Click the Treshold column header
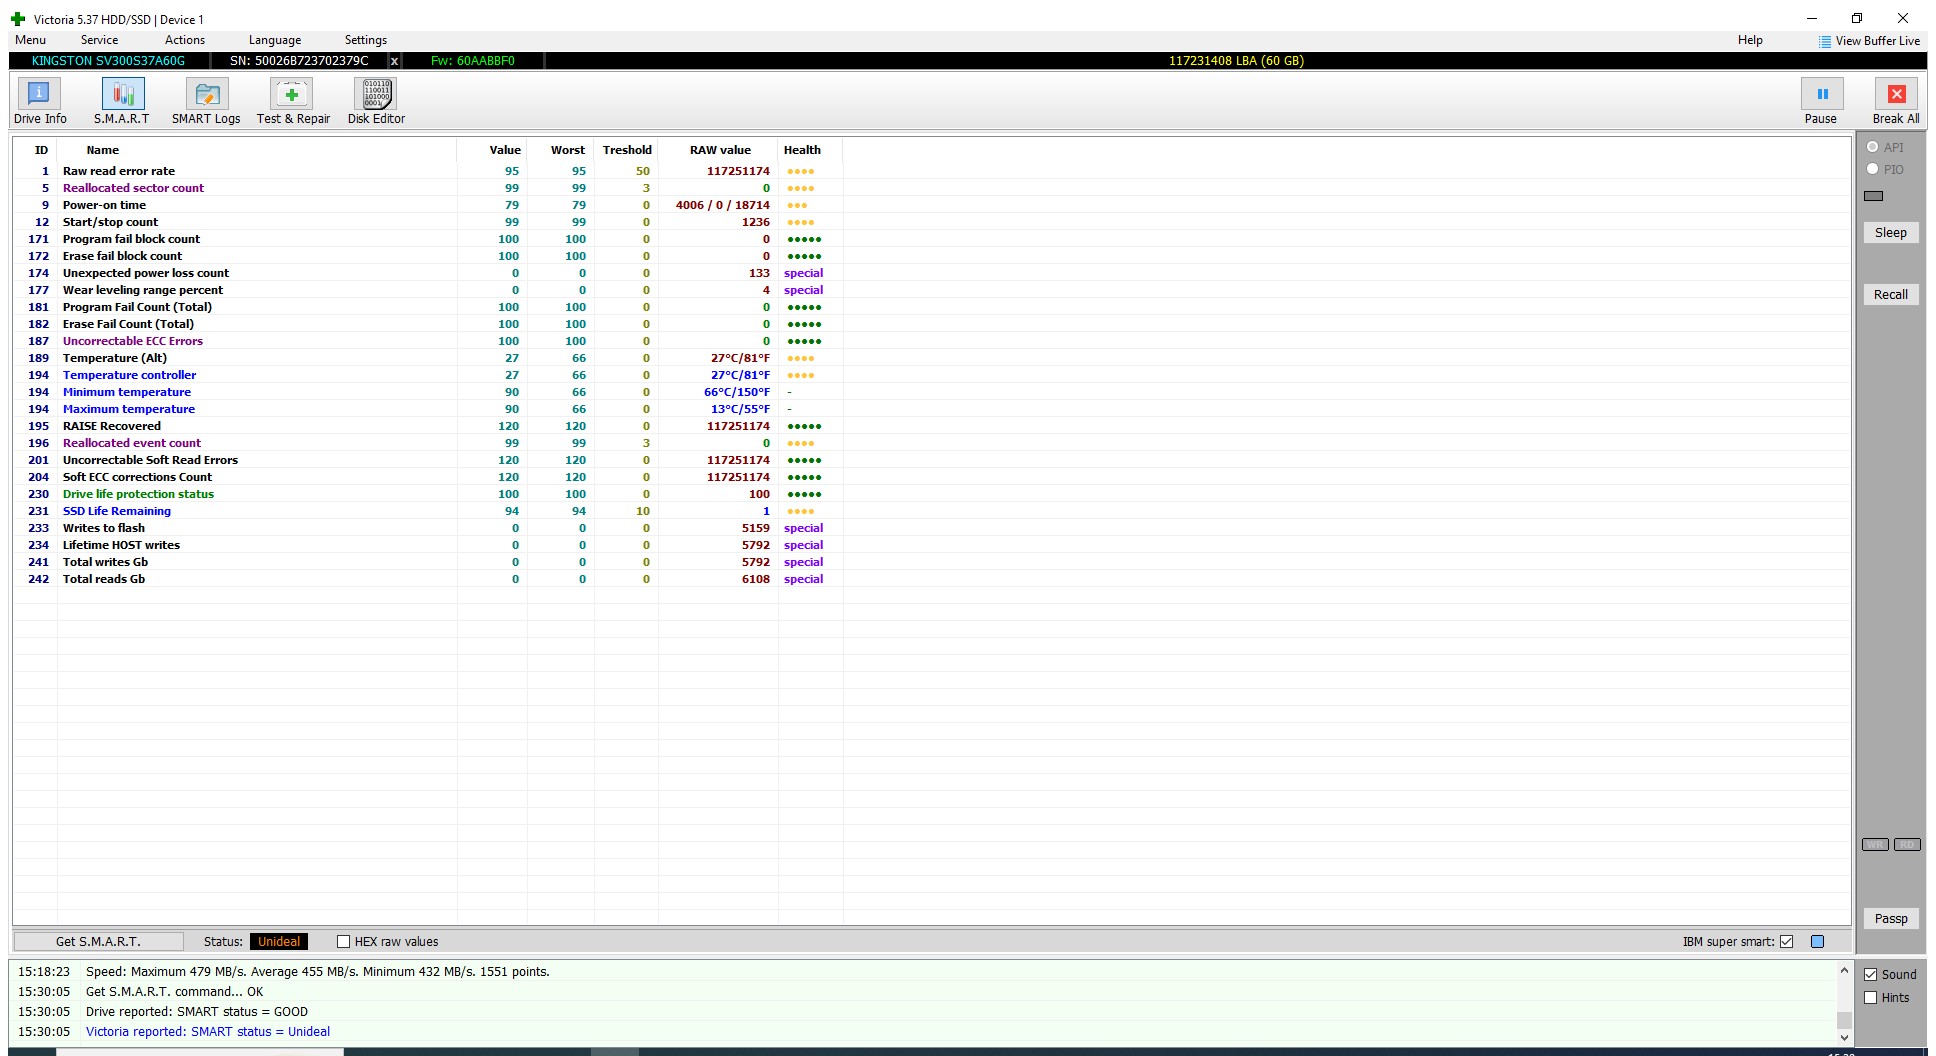This screenshot has height=1056, width=1936. (627, 150)
